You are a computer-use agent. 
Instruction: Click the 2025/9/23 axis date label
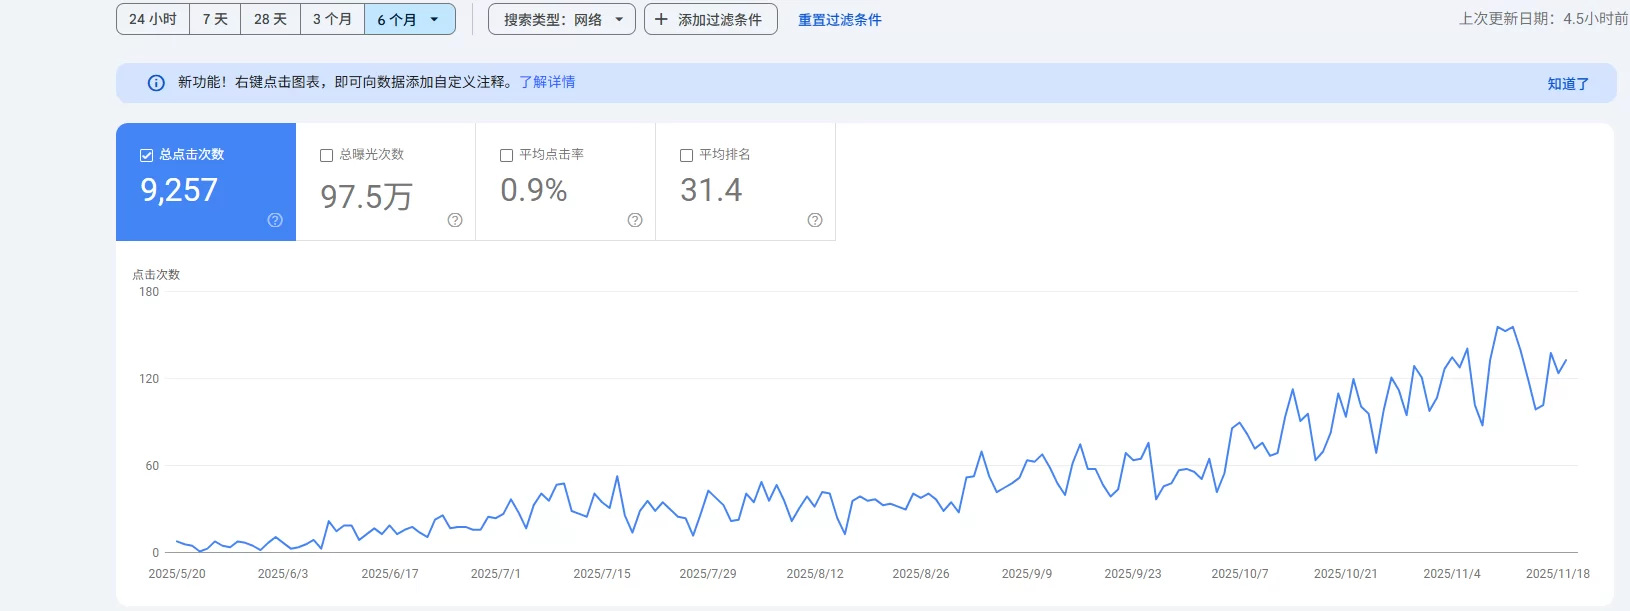coord(1133,574)
